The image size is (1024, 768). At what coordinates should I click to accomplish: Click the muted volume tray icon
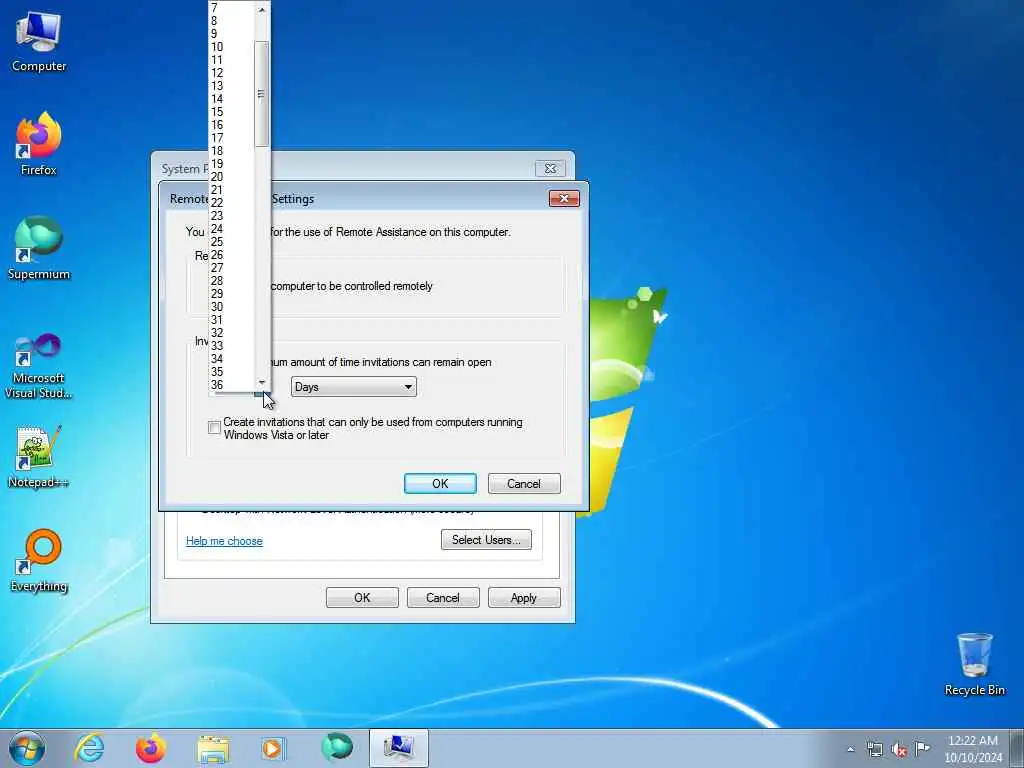click(x=899, y=749)
